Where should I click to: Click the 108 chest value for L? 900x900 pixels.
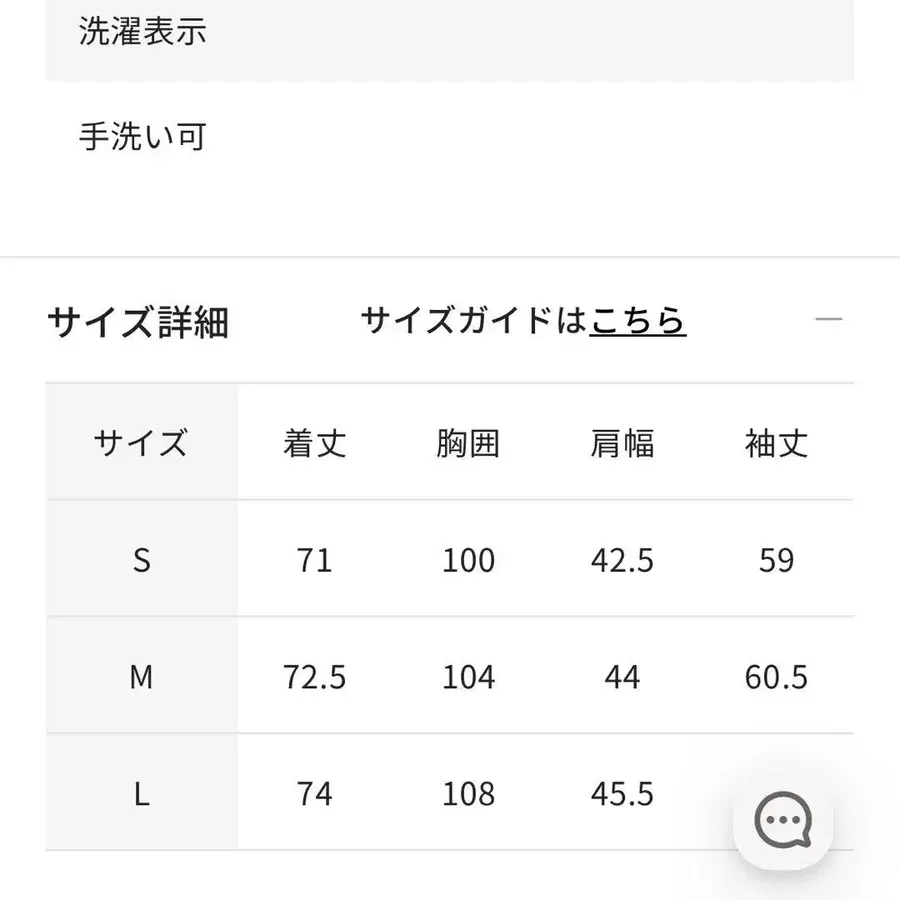(468, 794)
